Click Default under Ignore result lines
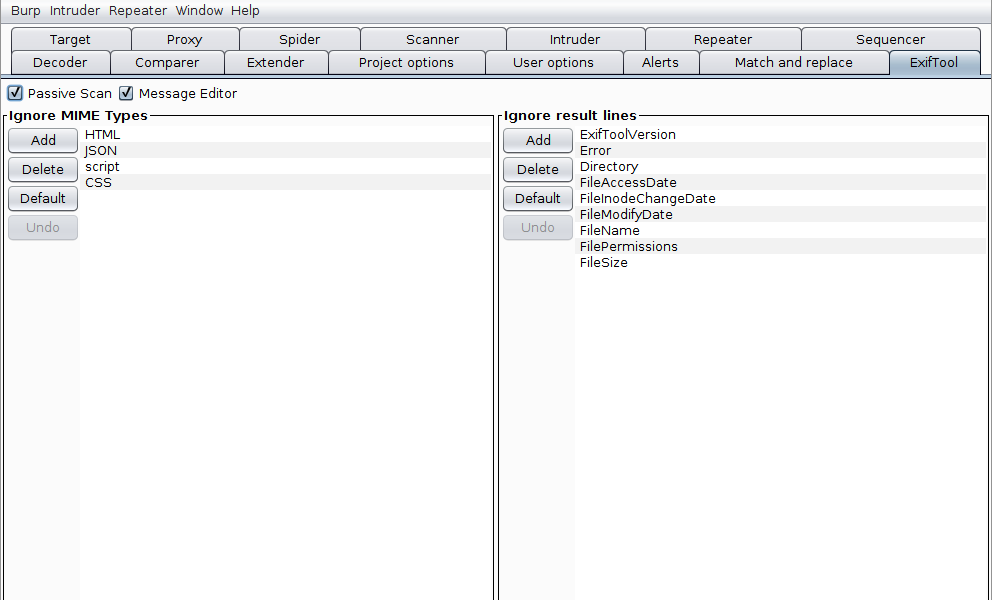 538,199
